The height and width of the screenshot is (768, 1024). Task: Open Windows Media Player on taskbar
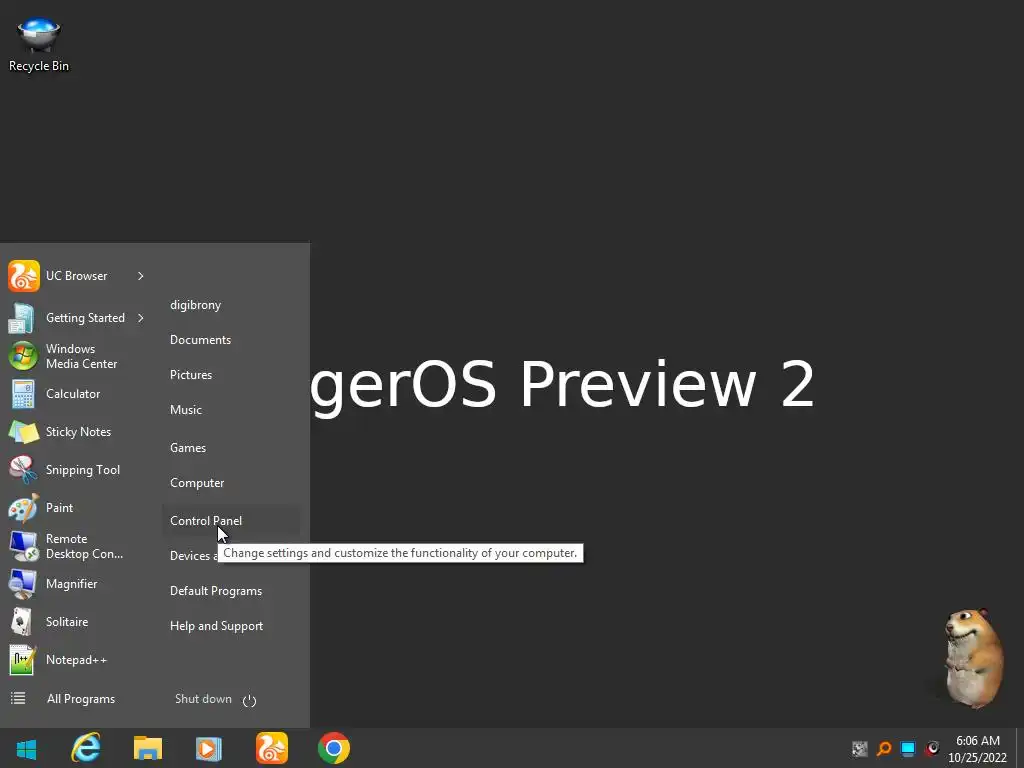coord(209,748)
